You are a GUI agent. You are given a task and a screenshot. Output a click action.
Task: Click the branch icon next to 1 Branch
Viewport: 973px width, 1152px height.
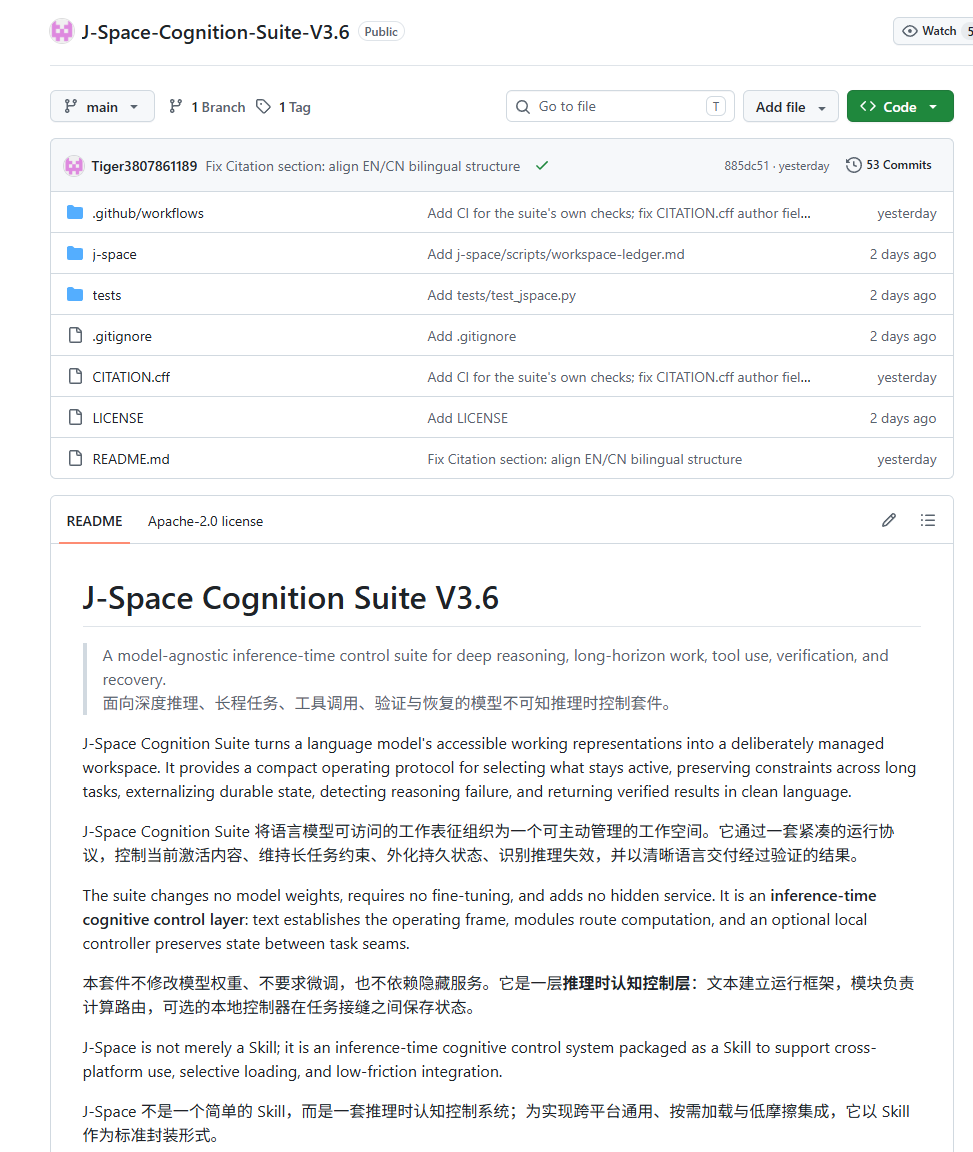point(175,107)
